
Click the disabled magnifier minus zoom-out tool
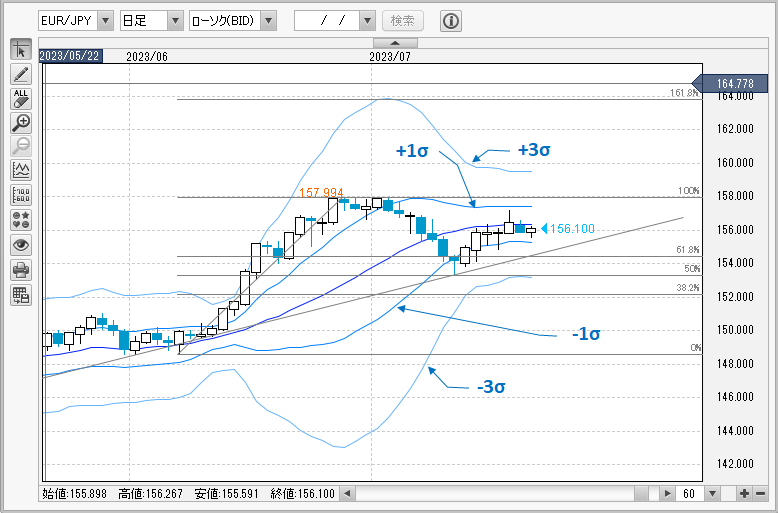click(x=21, y=146)
